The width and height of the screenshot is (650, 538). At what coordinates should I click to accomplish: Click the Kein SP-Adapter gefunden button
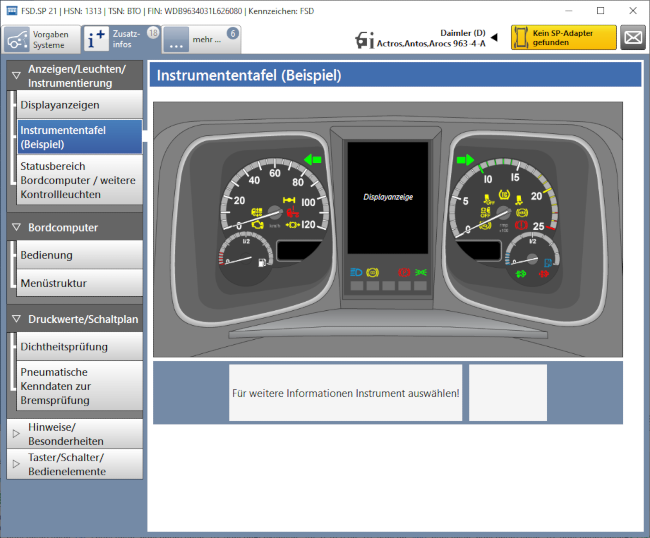point(564,38)
